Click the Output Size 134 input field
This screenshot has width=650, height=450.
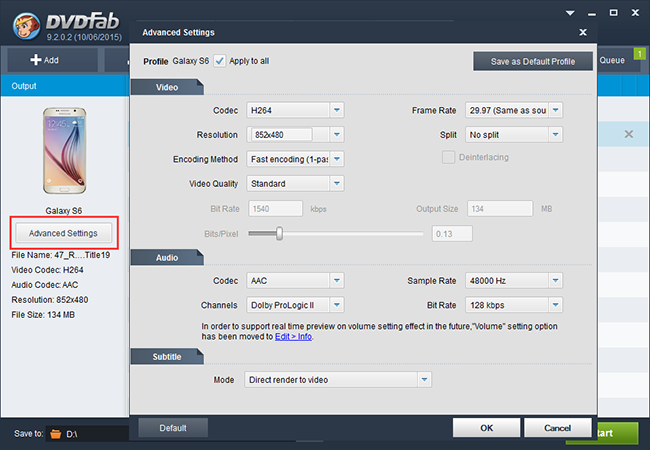click(x=500, y=208)
